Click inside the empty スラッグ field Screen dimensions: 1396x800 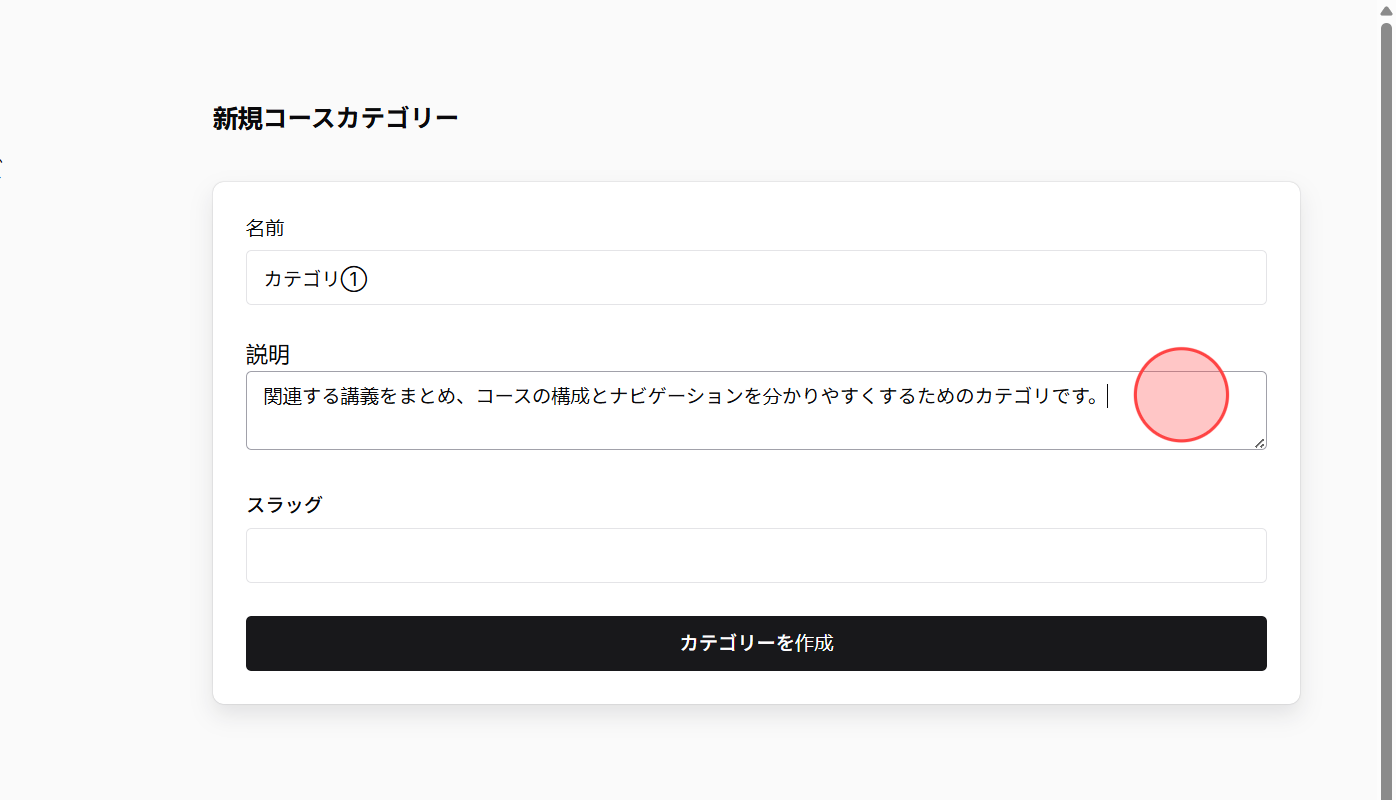pyautogui.click(x=756, y=555)
